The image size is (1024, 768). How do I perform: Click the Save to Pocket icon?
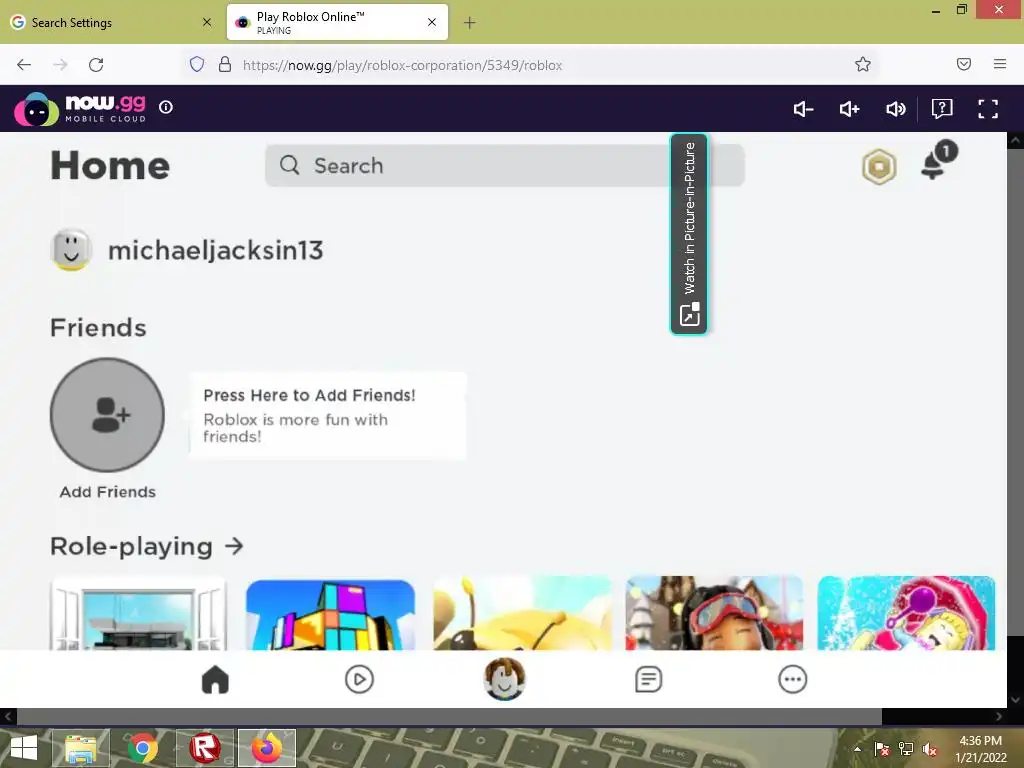pos(964,64)
